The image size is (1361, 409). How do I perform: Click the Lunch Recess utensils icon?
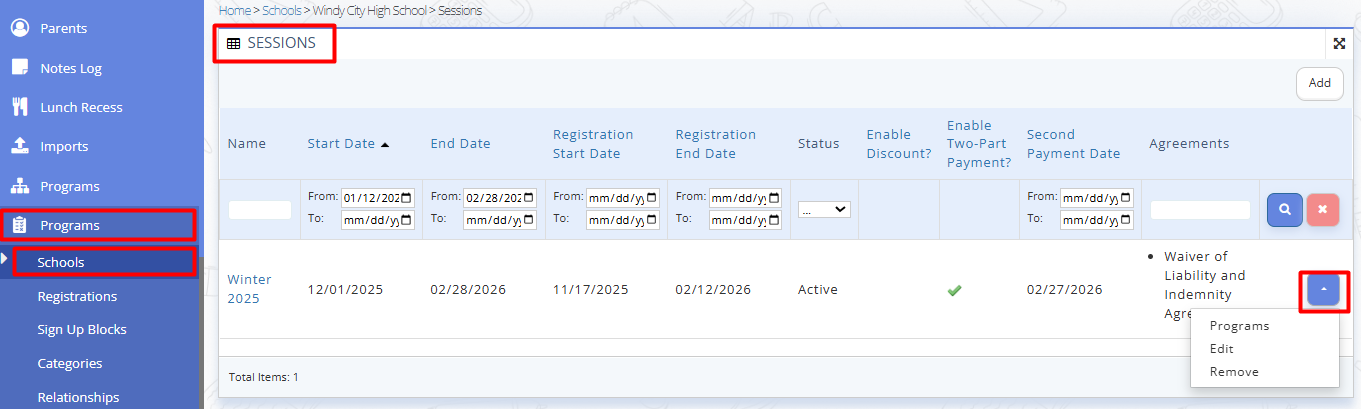19,107
